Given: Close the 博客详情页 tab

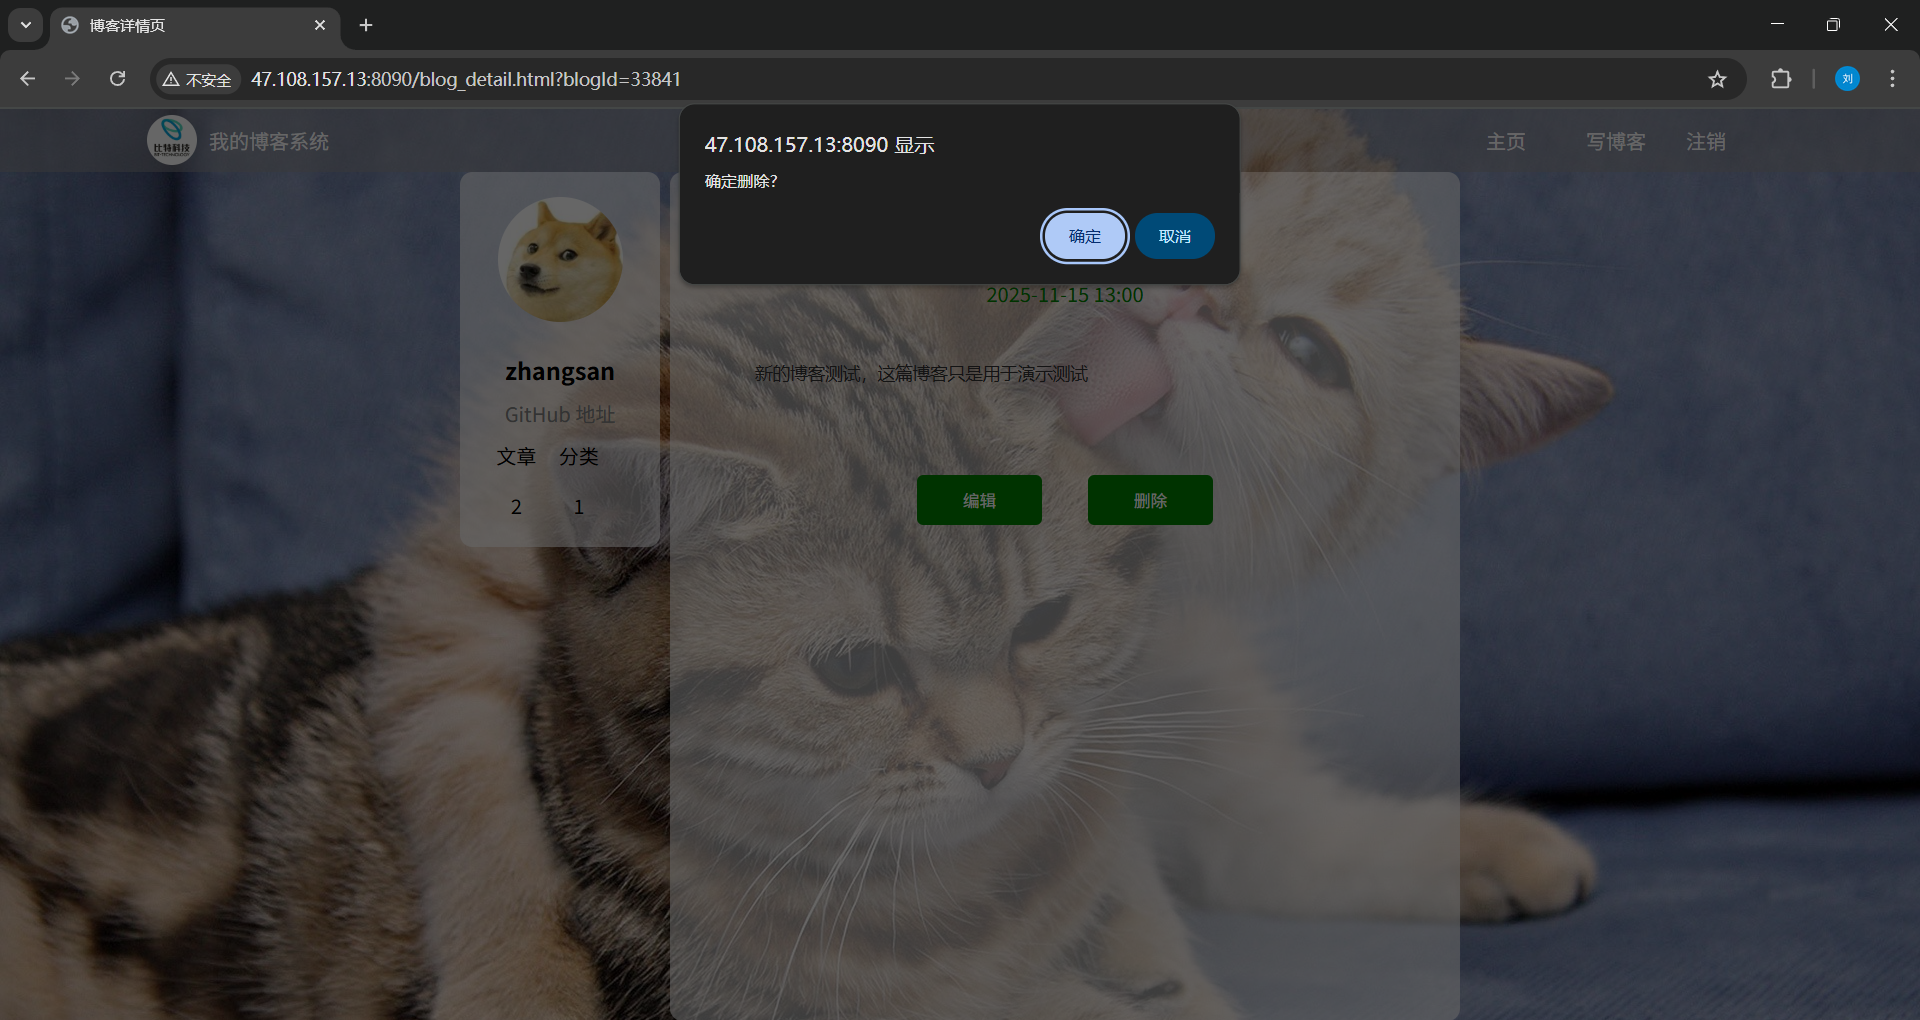Looking at the screenshot, I should click(320, 25).
